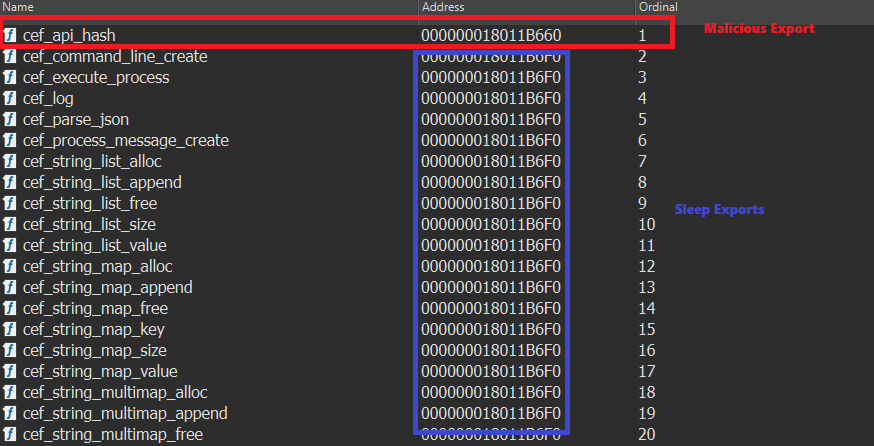
Task: Select ordinal 10 in the Ordinal column
Action: tap(645, 224)
